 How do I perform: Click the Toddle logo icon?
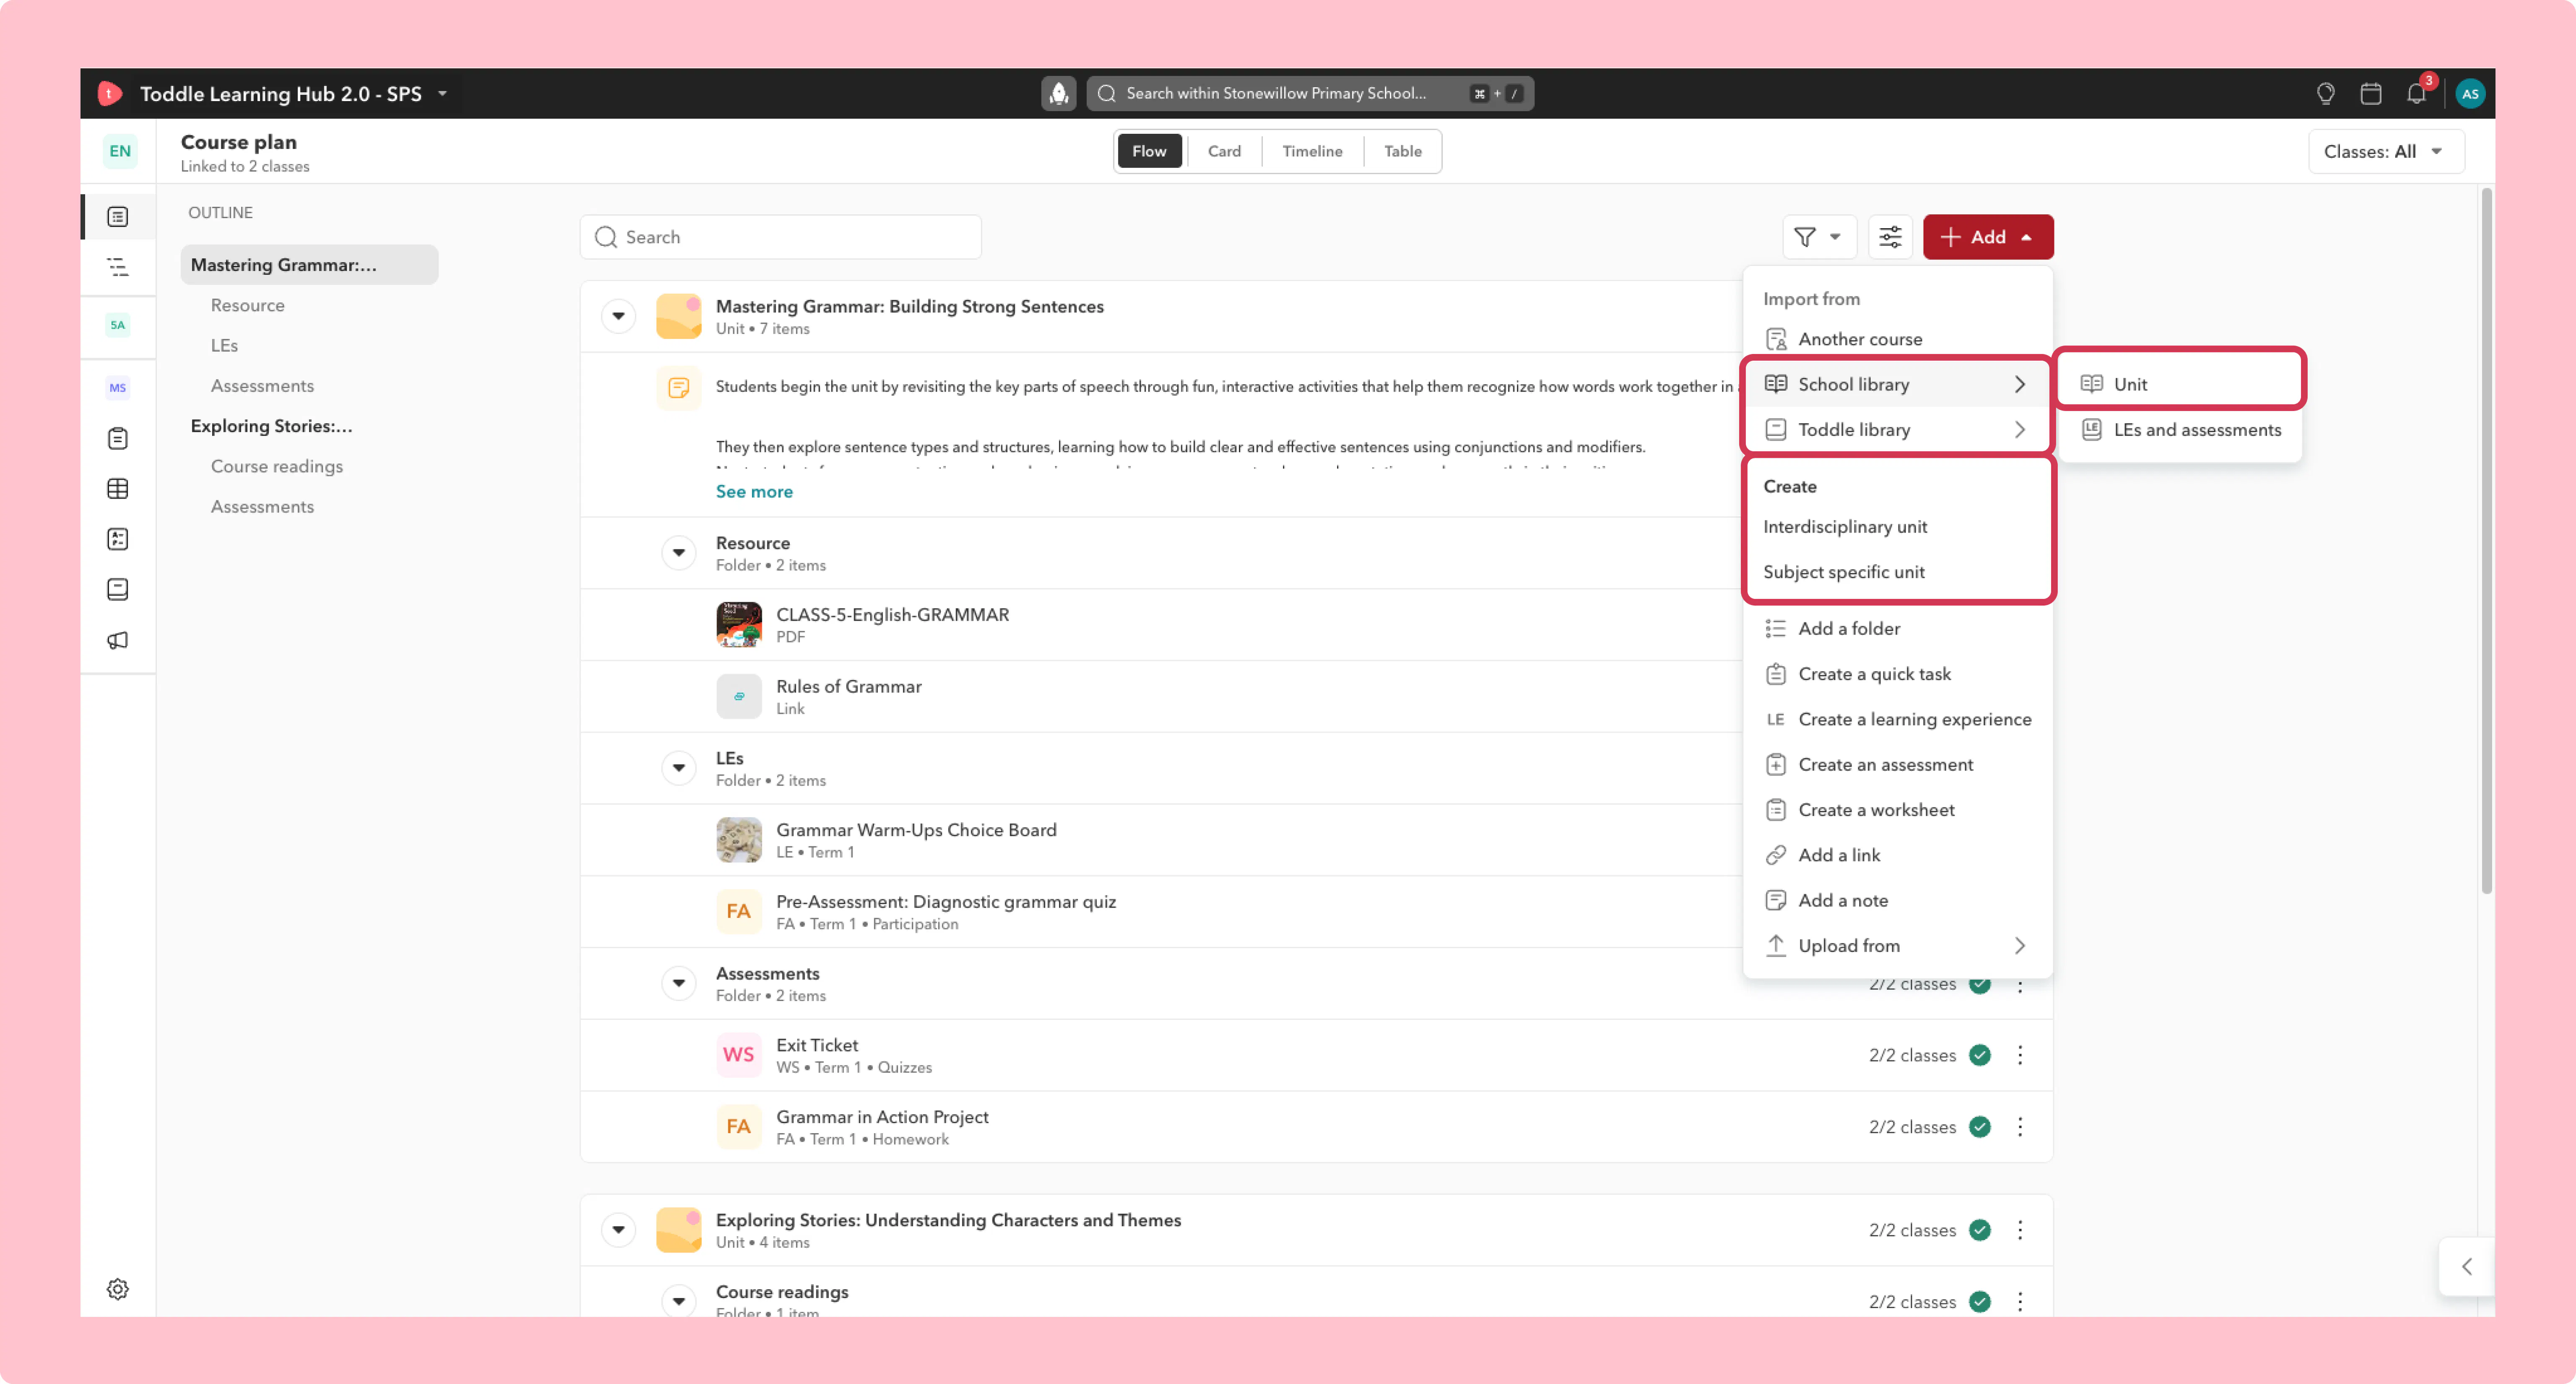(x=110, y=94)
